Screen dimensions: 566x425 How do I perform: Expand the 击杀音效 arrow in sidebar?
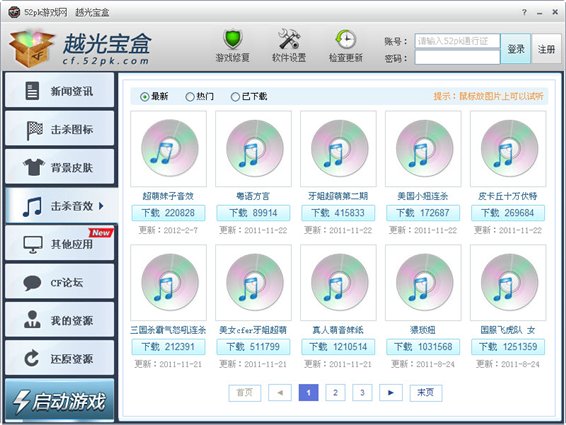click(x=101, y=206)
